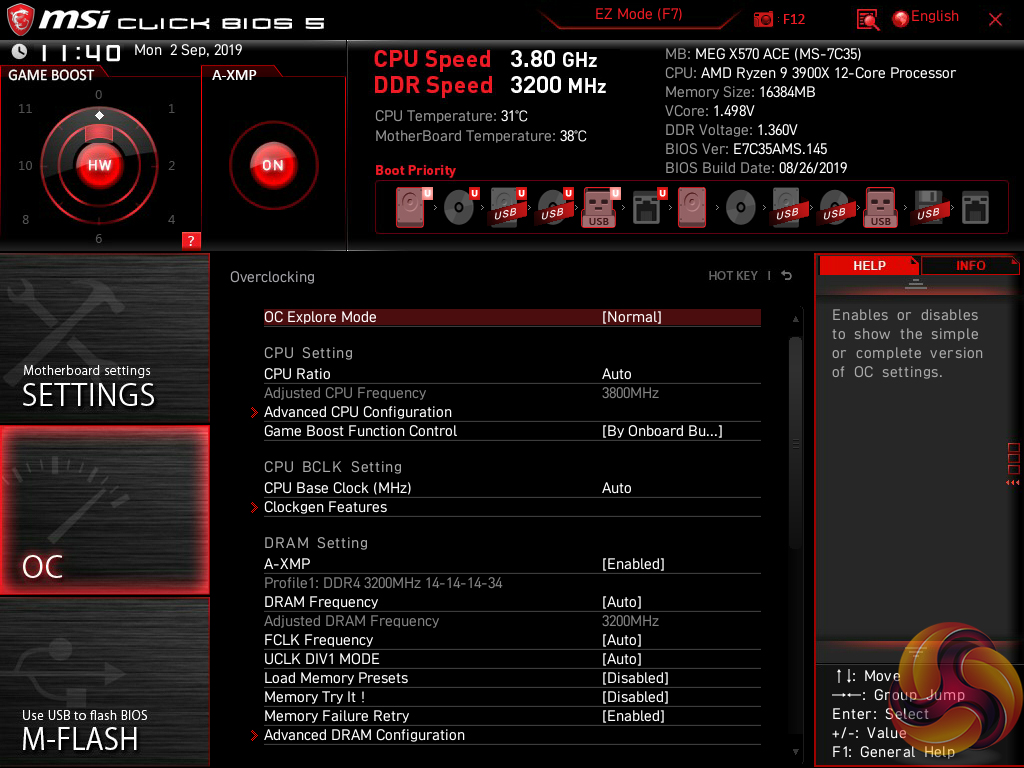1024x768 pixels.
Task: Change OC Explore Mode [Normal] setting
Action: [512, 317]
